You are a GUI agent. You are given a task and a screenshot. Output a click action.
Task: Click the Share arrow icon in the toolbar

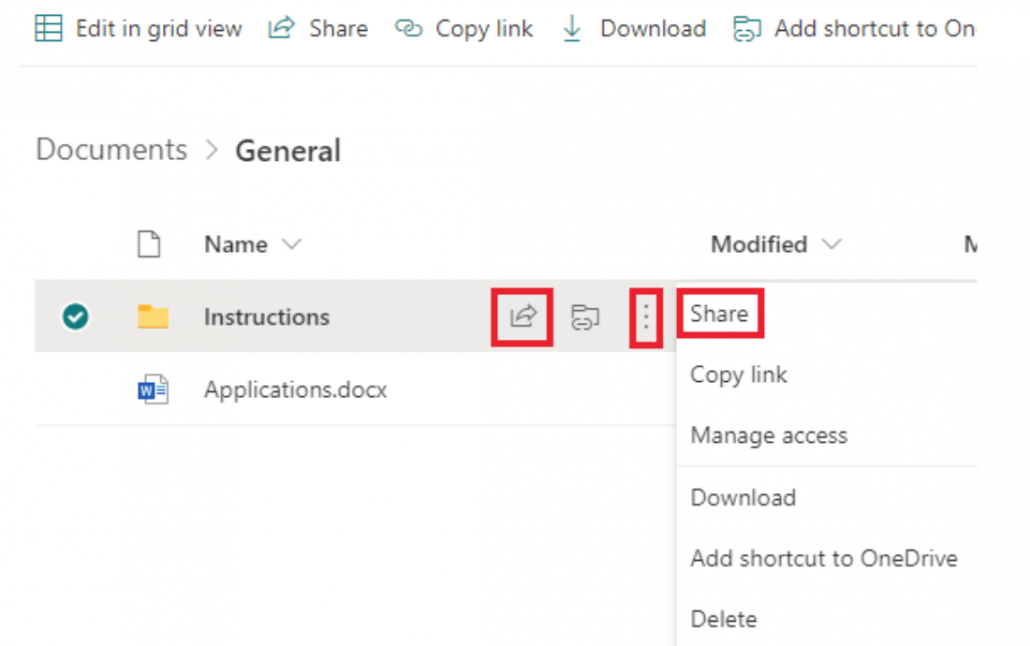pos(281,28)
